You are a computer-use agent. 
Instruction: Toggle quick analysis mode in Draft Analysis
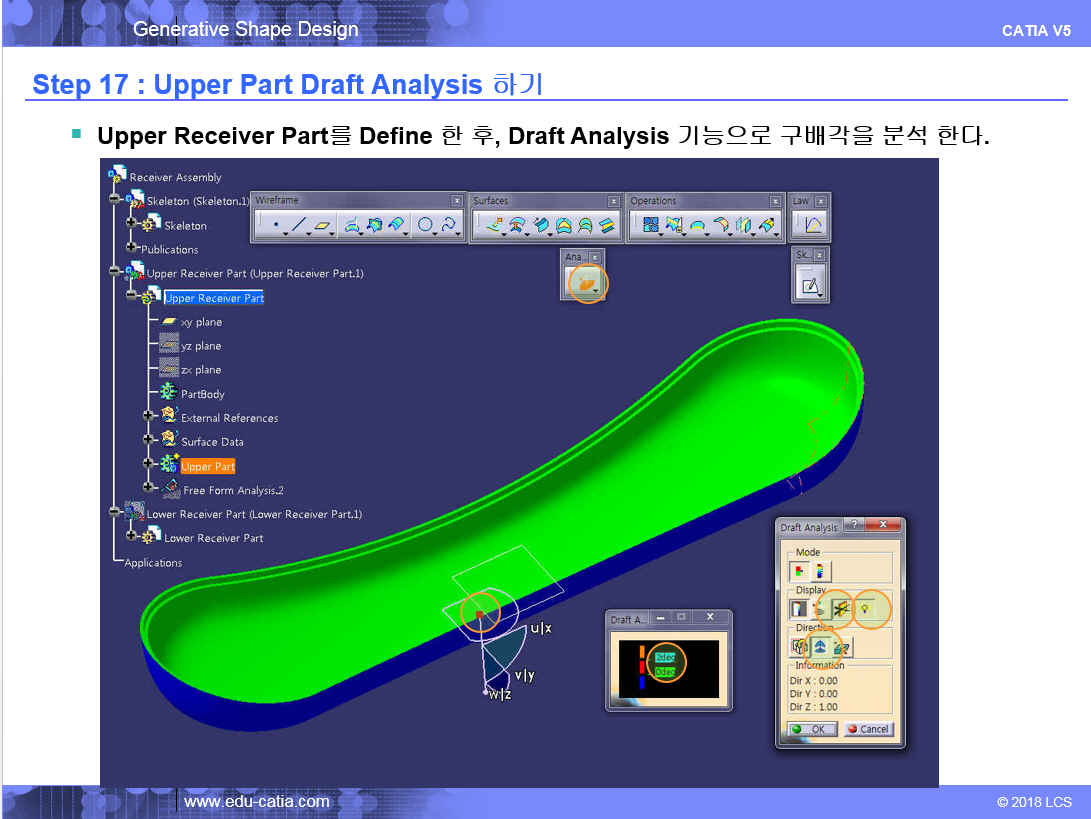tap(800, 572)
